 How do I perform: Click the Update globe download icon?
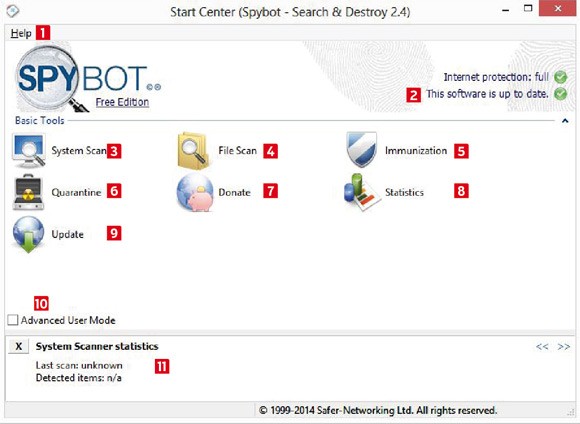28,235
